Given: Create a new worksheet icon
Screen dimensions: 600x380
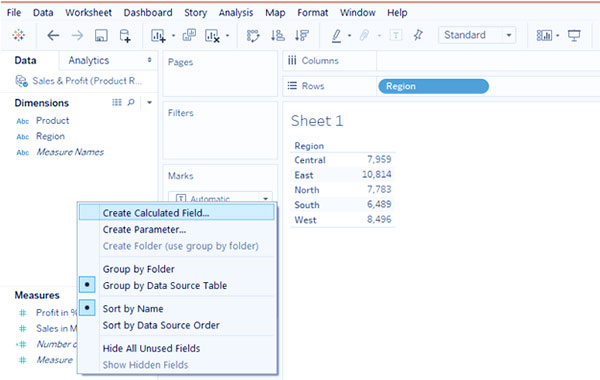Looking at the screenshot, I should click(158, 36).
